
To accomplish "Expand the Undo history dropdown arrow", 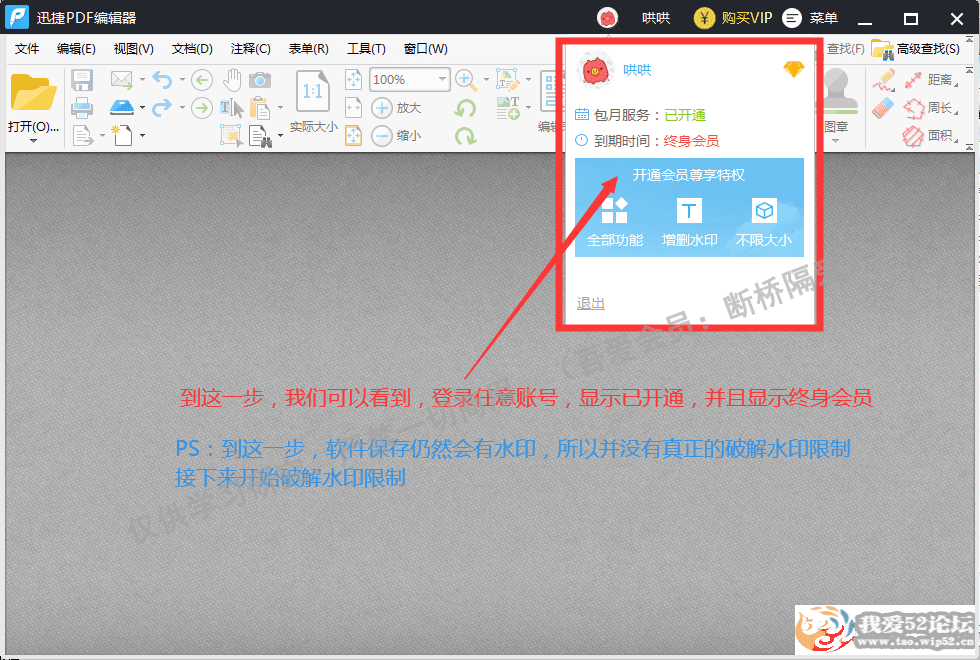I will 182,79.
